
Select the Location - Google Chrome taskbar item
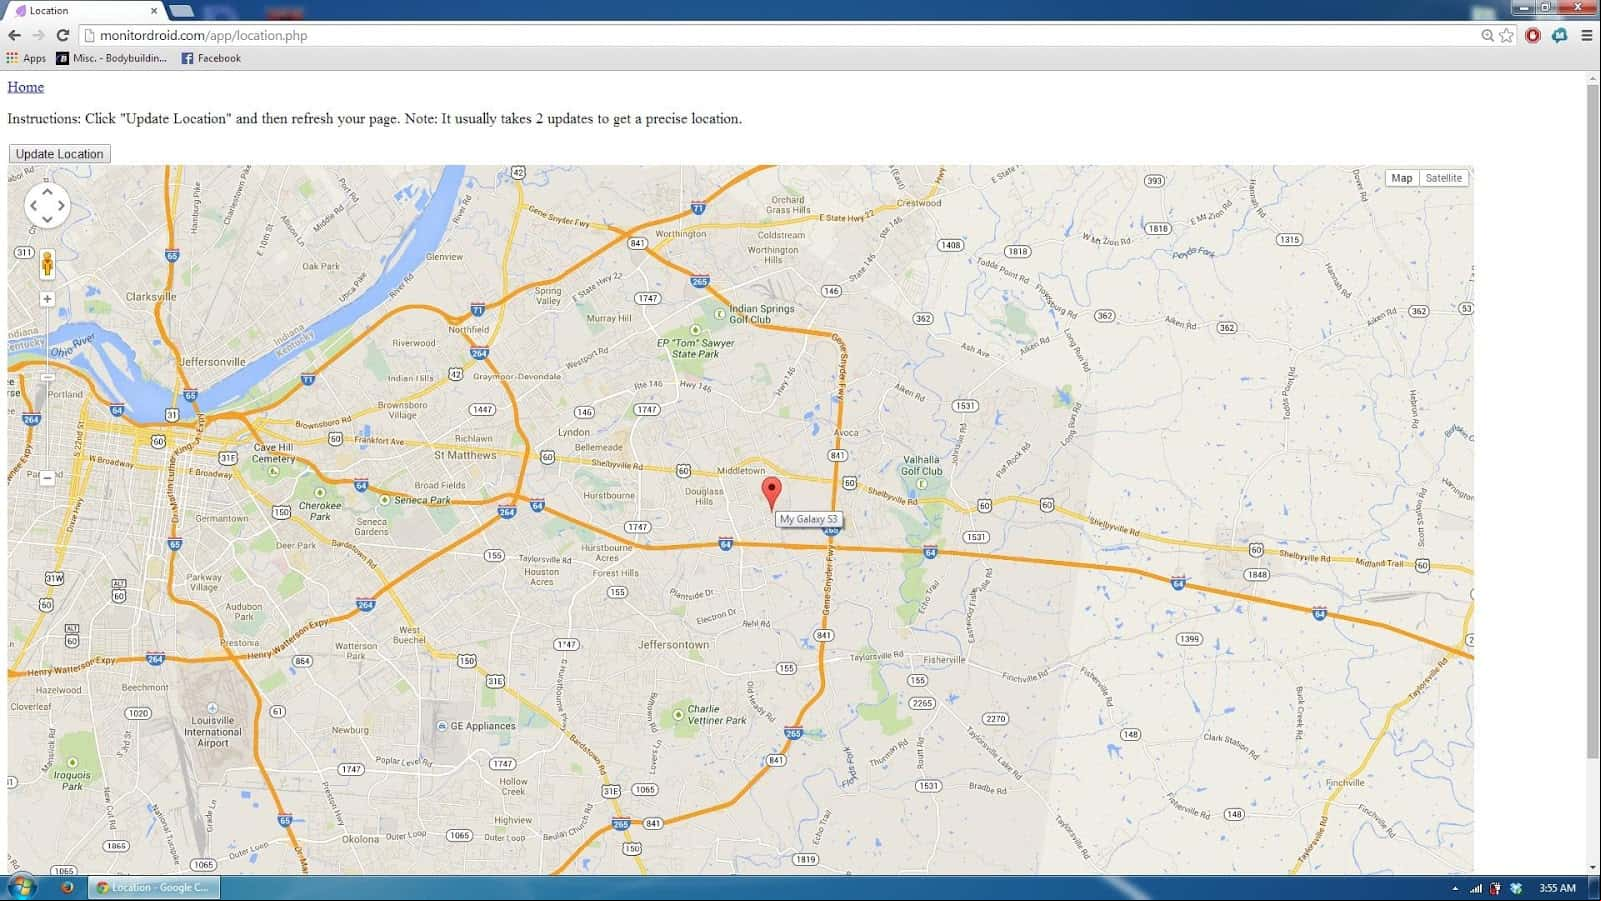tap(155, 887)
